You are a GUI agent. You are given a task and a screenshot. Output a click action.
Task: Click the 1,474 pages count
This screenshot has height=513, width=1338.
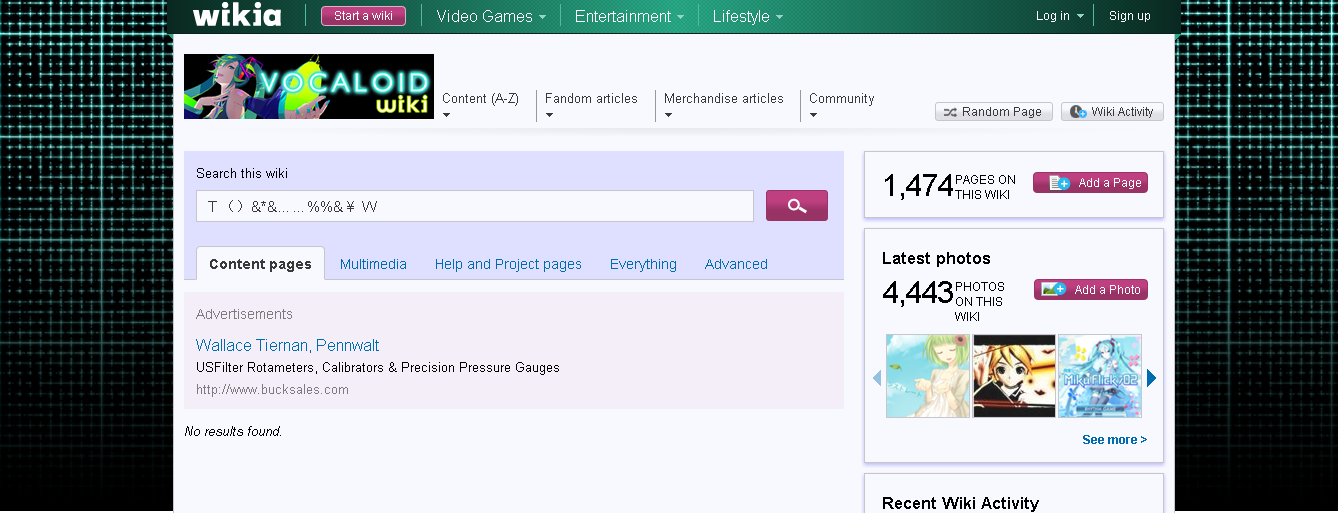[x=917, y=186]
